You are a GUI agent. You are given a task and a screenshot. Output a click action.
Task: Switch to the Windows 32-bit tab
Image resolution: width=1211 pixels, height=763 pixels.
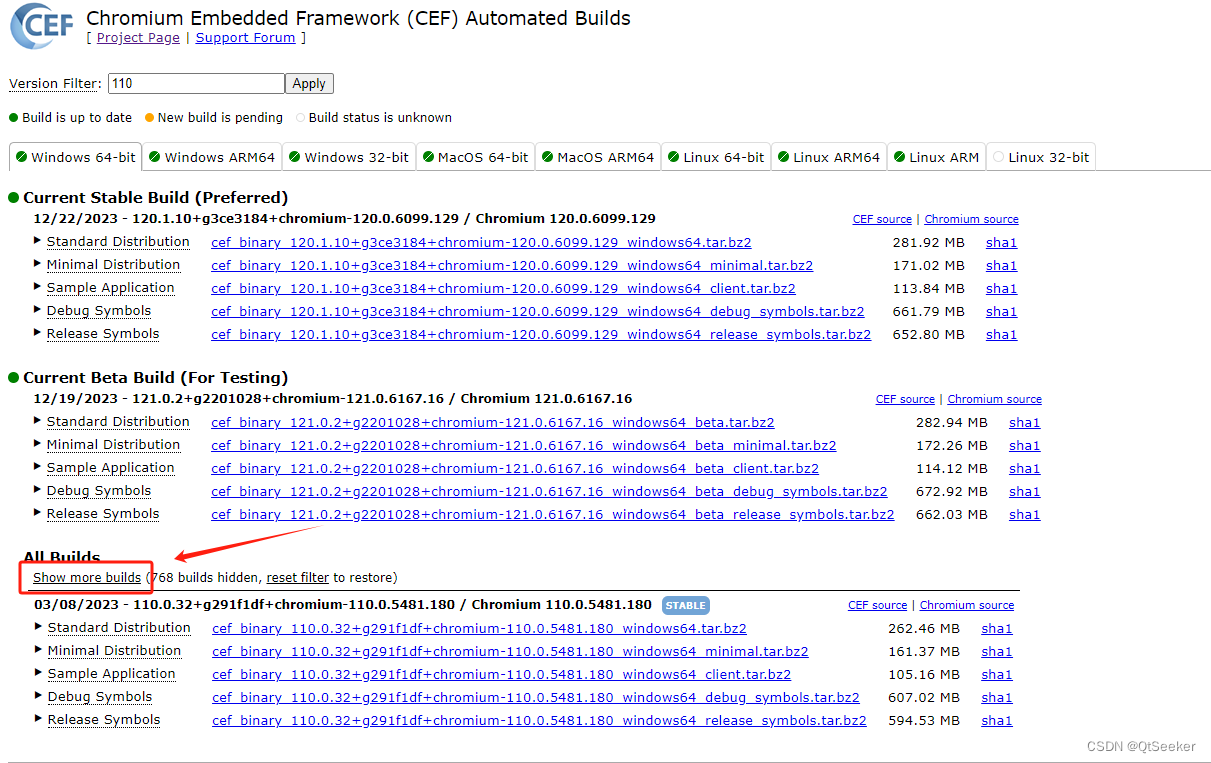(x=349, y=157)
